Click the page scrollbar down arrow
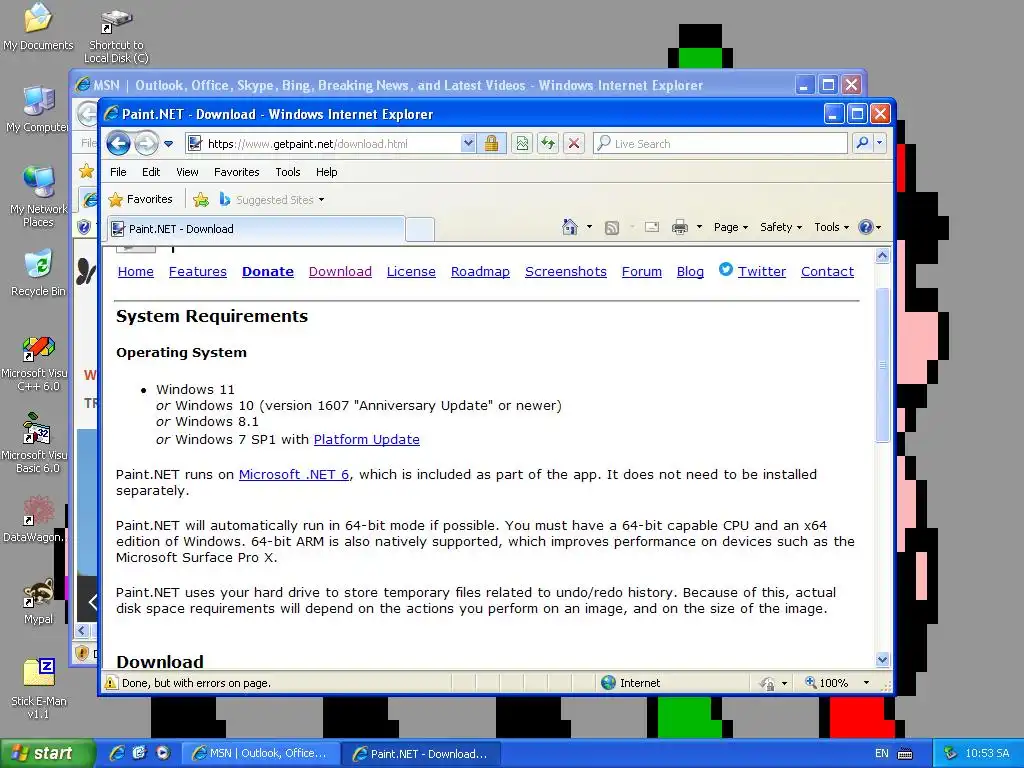 coord(882,660)
